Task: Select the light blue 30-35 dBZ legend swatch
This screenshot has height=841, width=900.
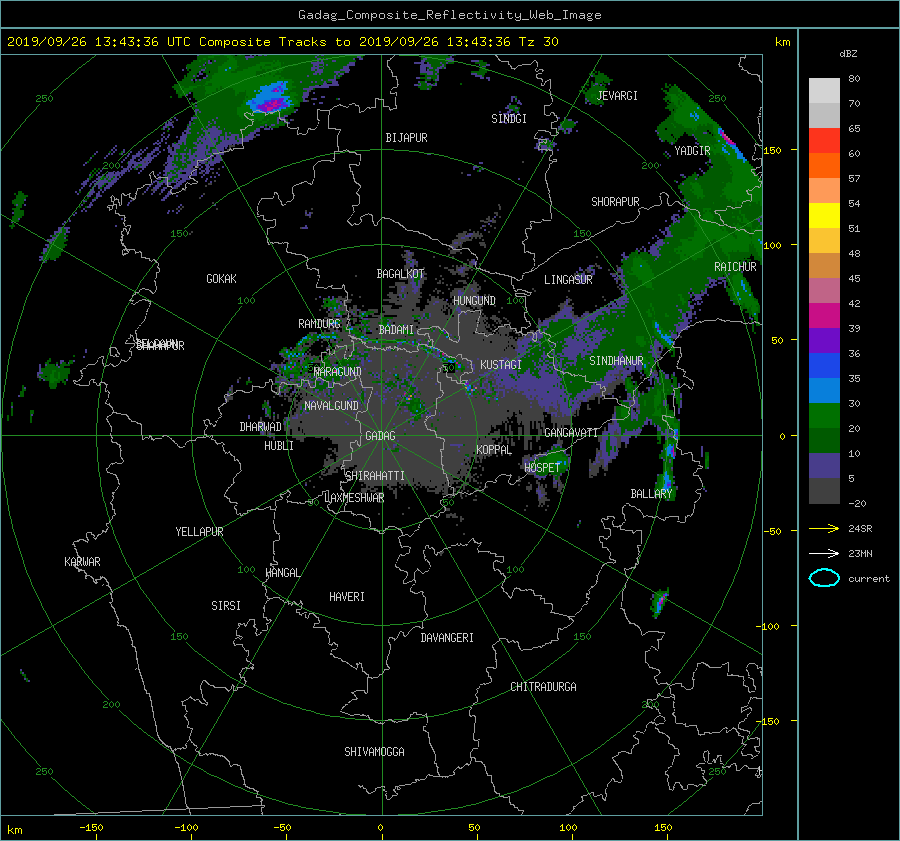Action: 824,391
